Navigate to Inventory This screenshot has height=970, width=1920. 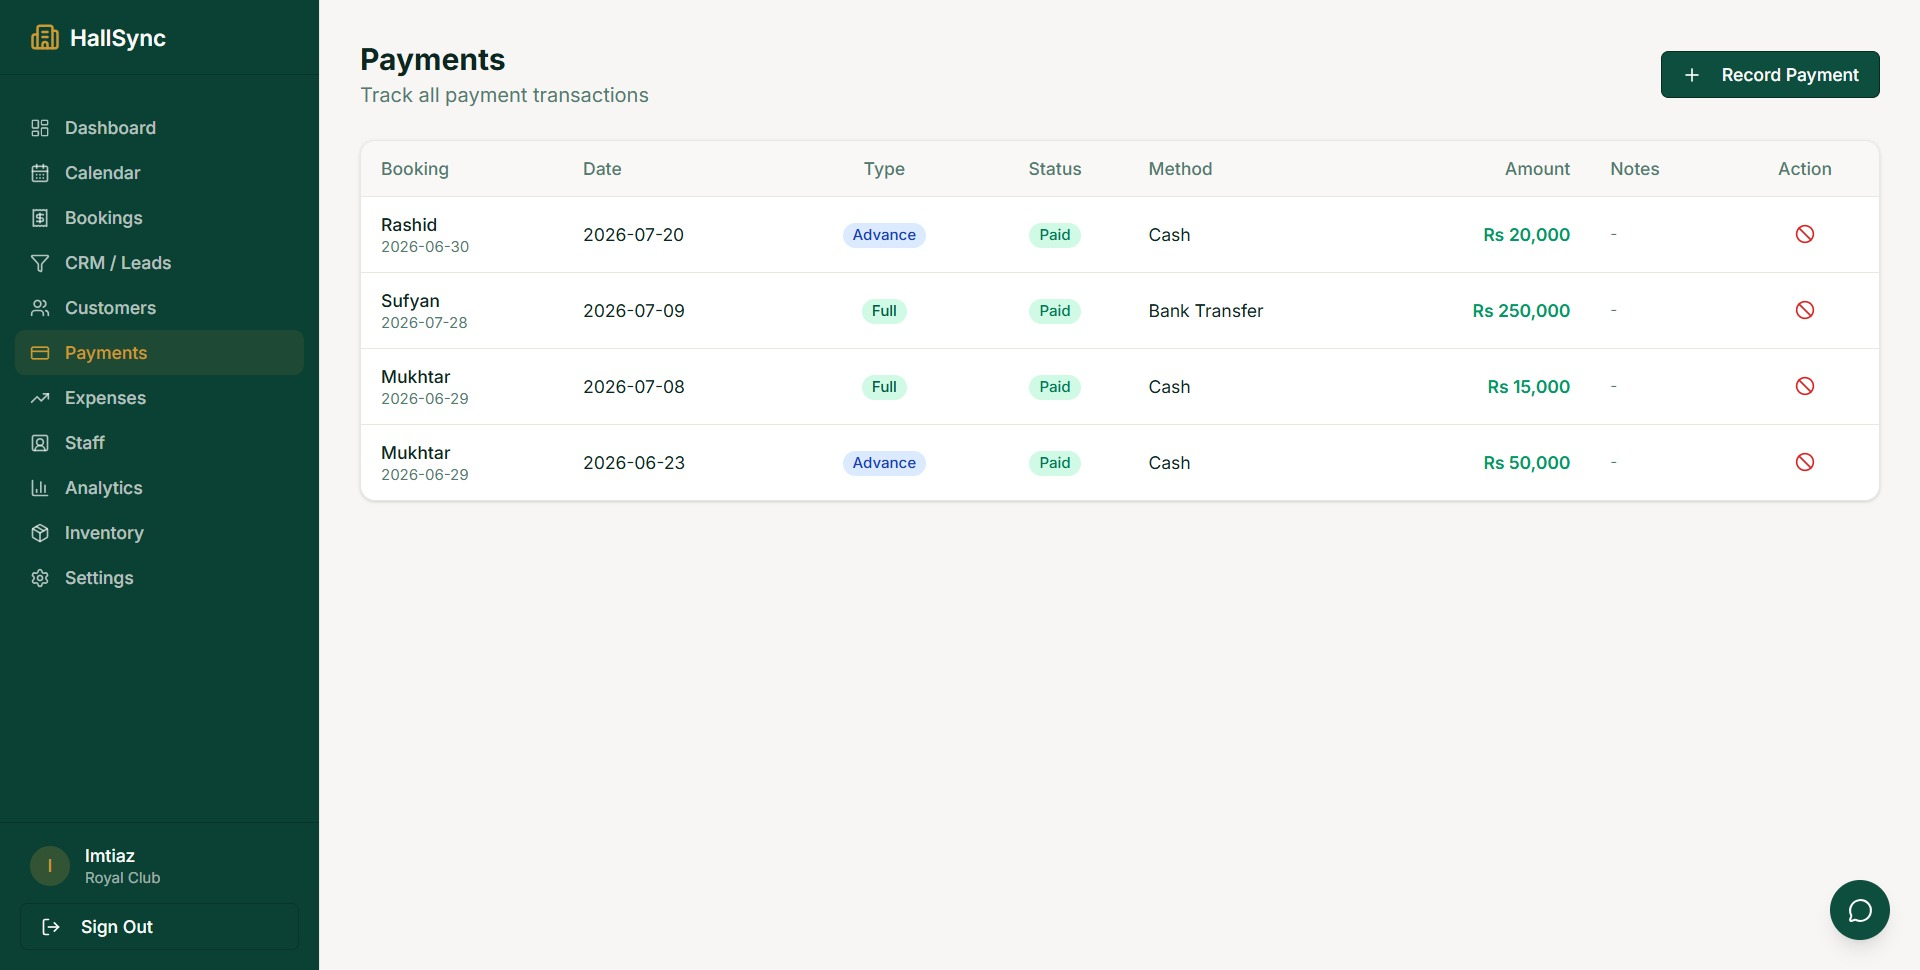click(x=160, y=533)
